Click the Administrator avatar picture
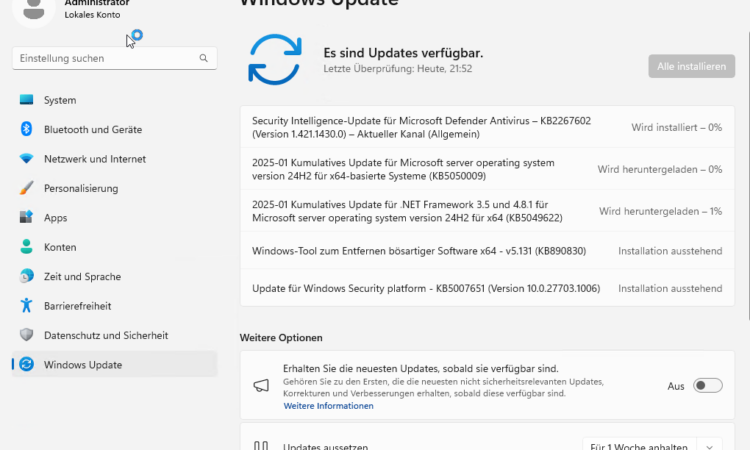 click(x=33, y=10)
